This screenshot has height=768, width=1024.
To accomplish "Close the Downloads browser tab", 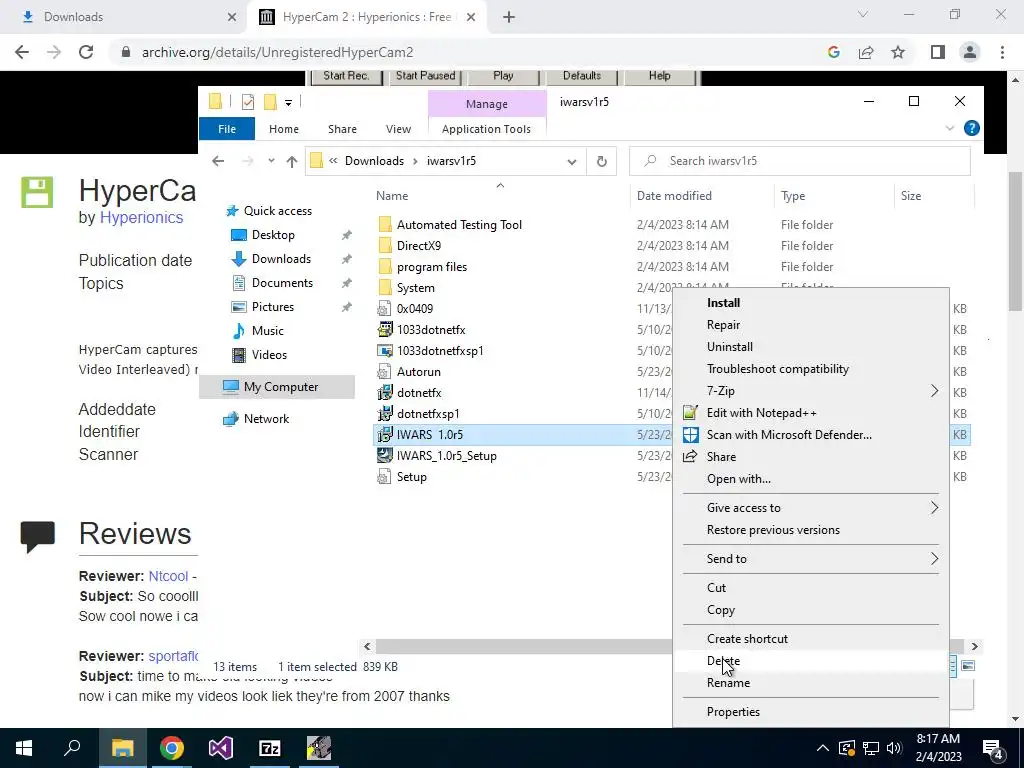I will tap(232, 17).
